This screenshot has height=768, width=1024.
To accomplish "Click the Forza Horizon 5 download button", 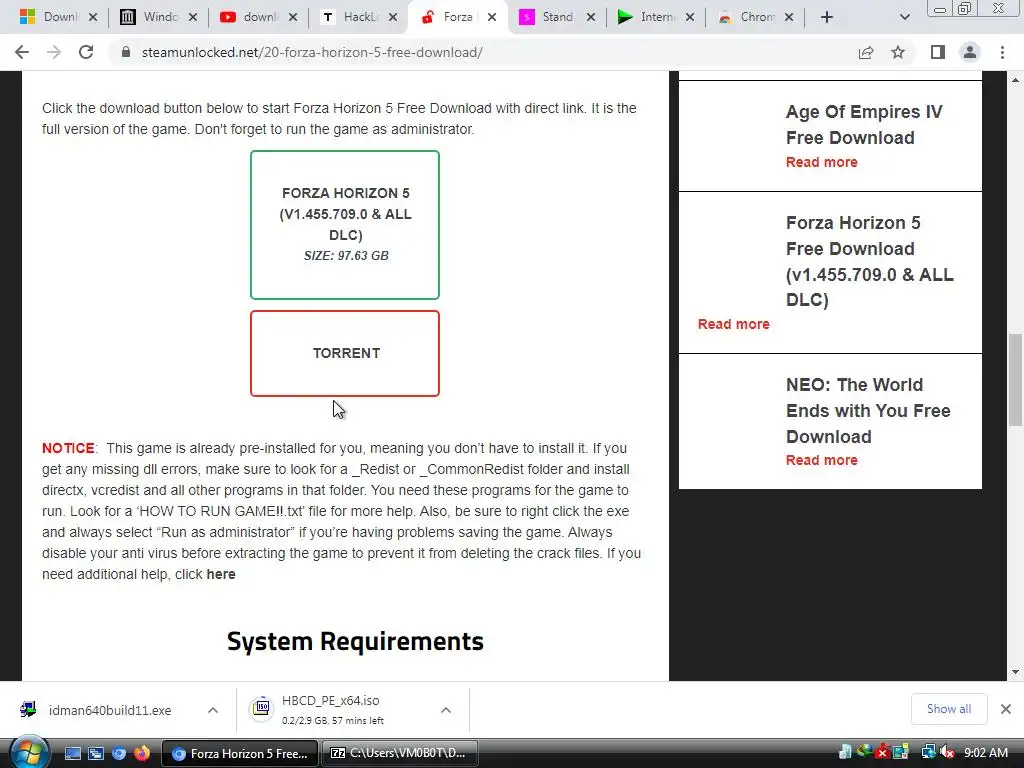I will (x=345, y=225).
